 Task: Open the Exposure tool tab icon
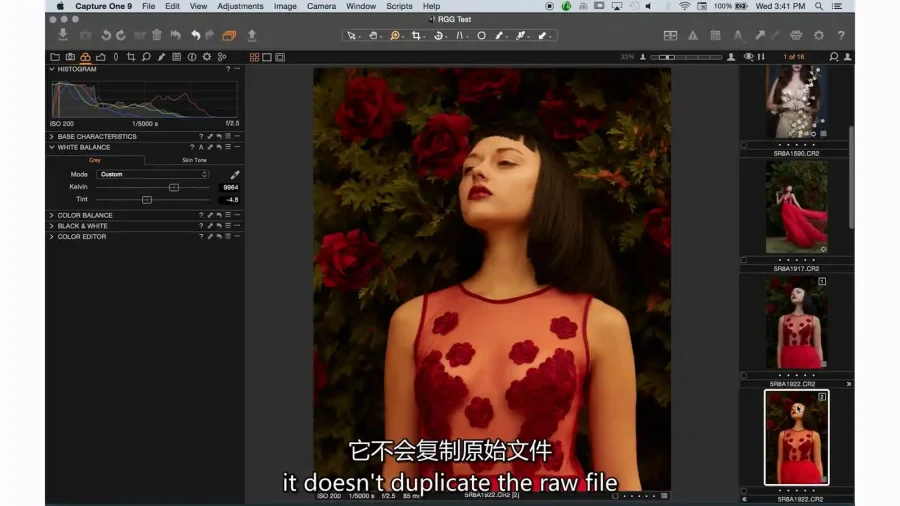click(x=100, y=57)
